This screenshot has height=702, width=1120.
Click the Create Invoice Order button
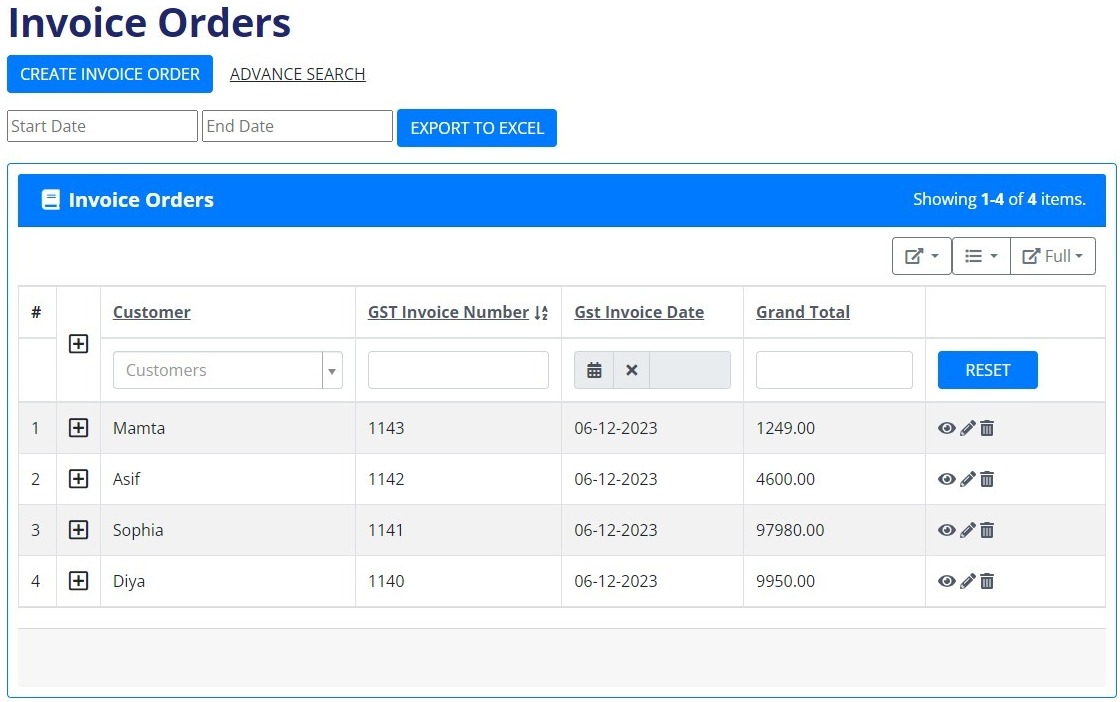110,74
